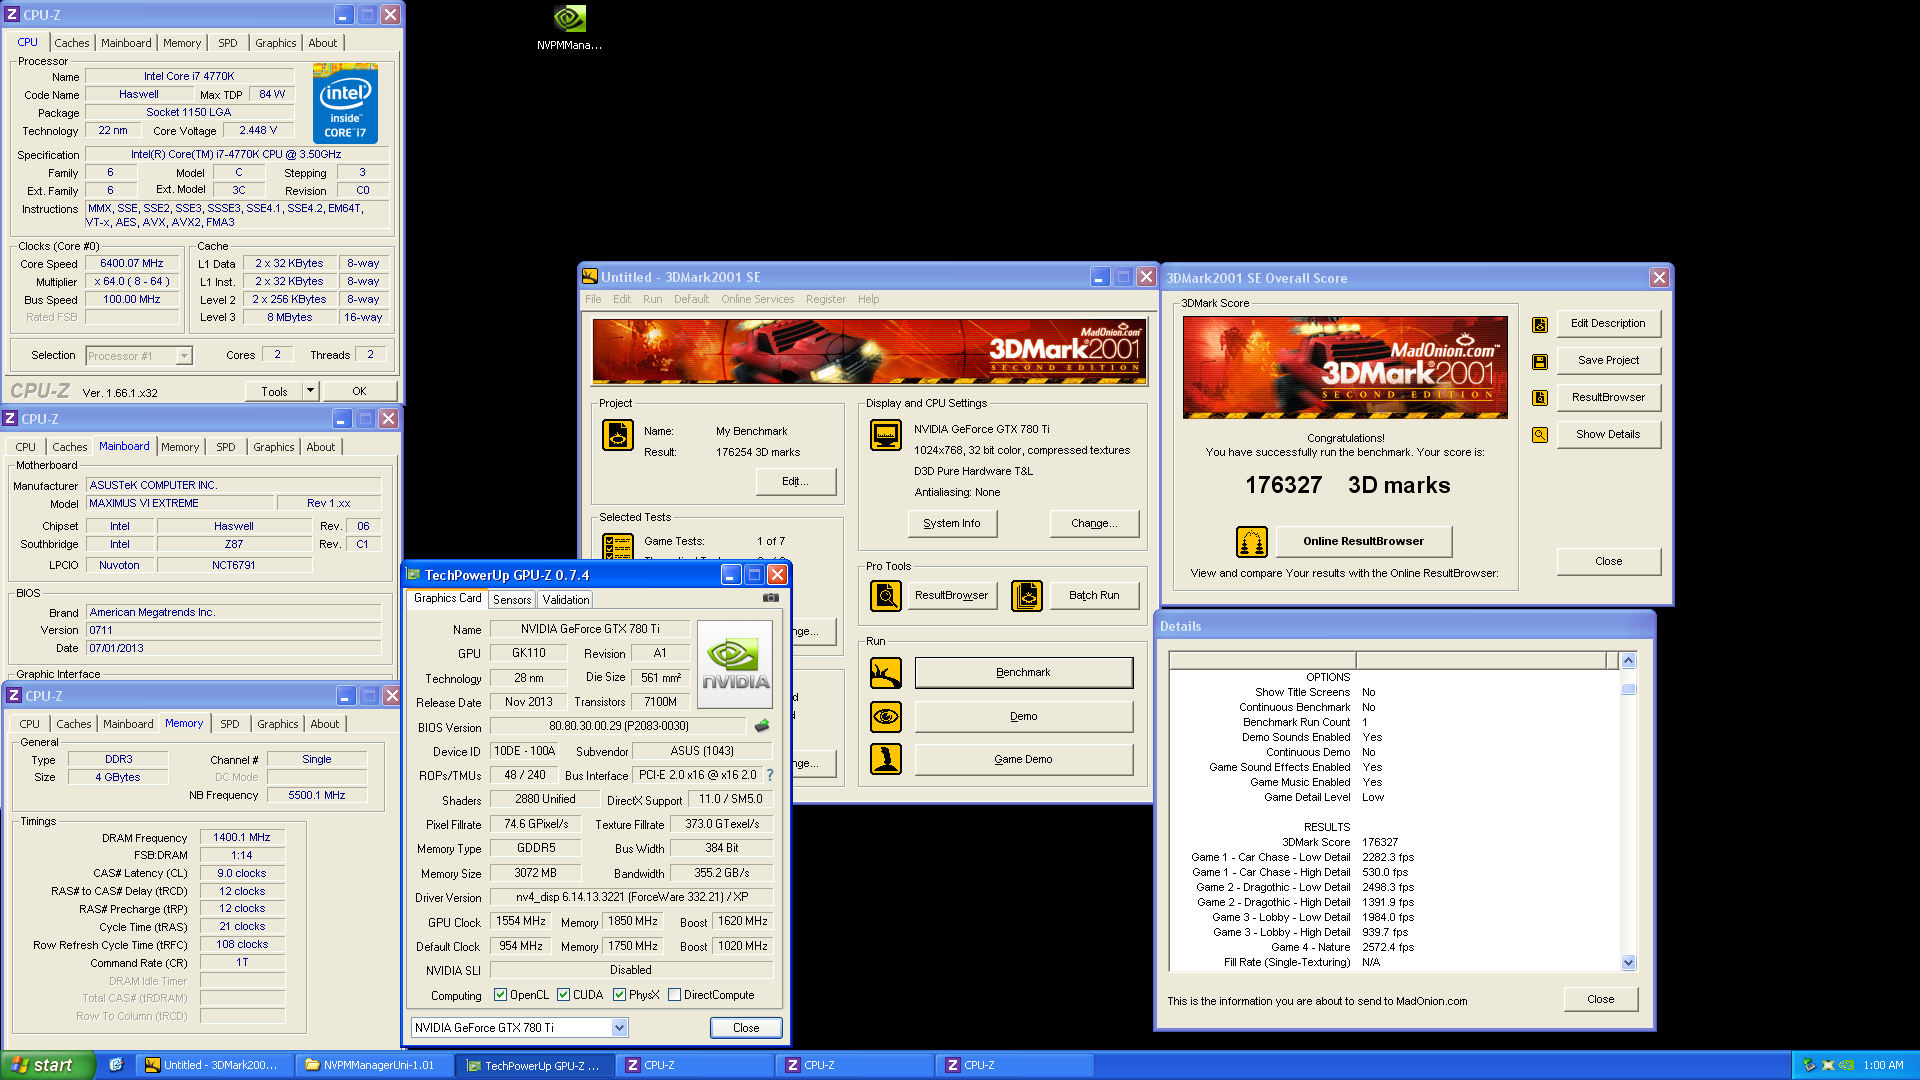
Task: Click the Show Details magnifier icon
Action: tap(1540, 435)
